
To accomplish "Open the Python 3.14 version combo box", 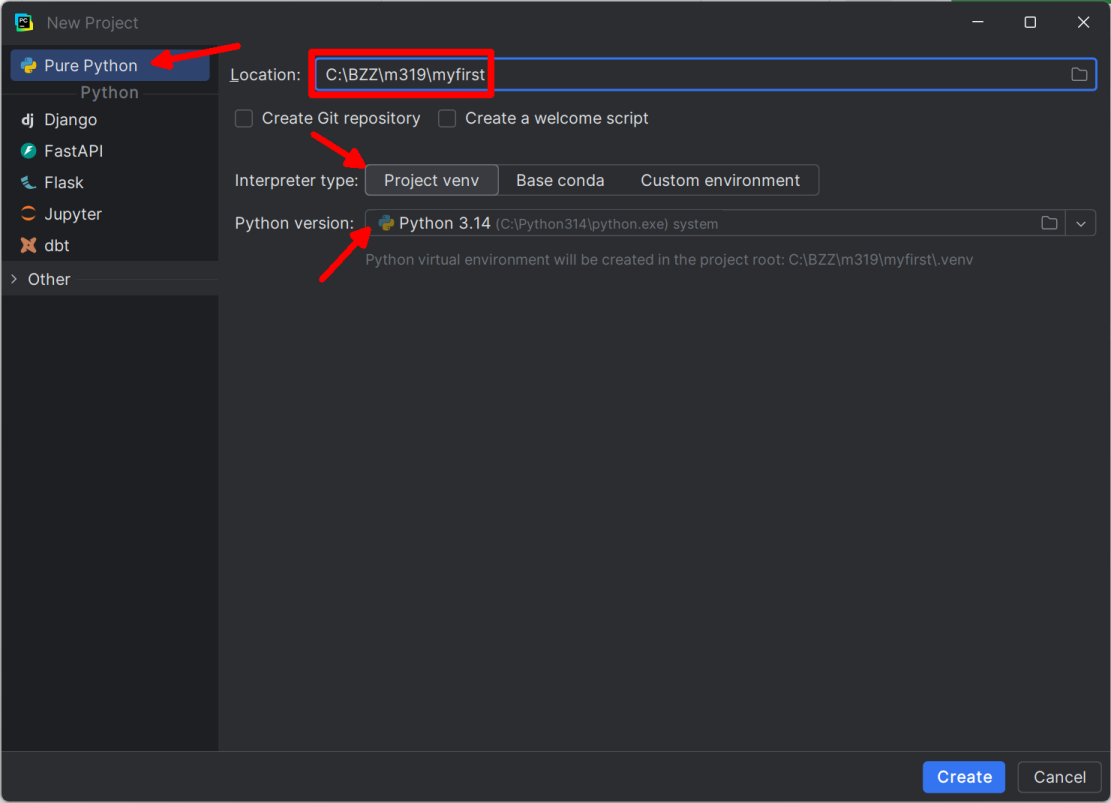I will click(715, 223).
